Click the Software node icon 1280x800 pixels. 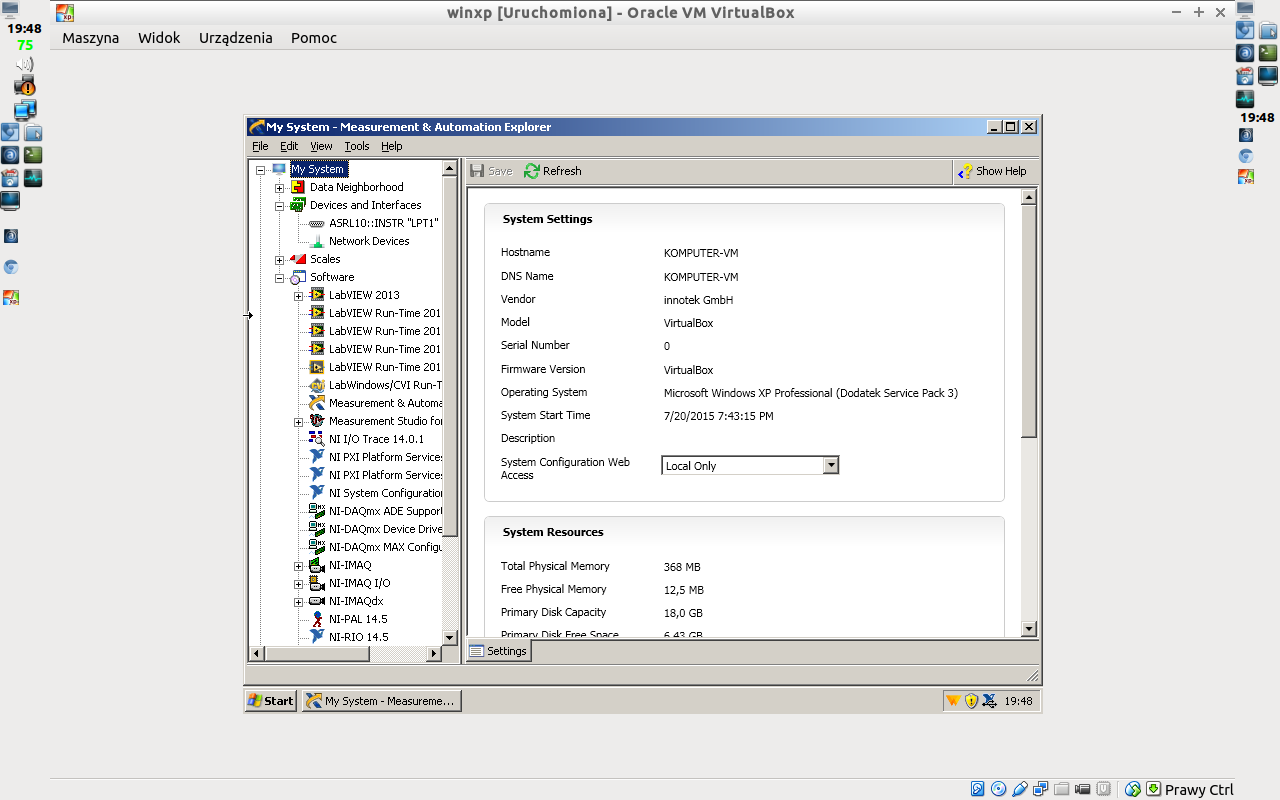(298, 277)
